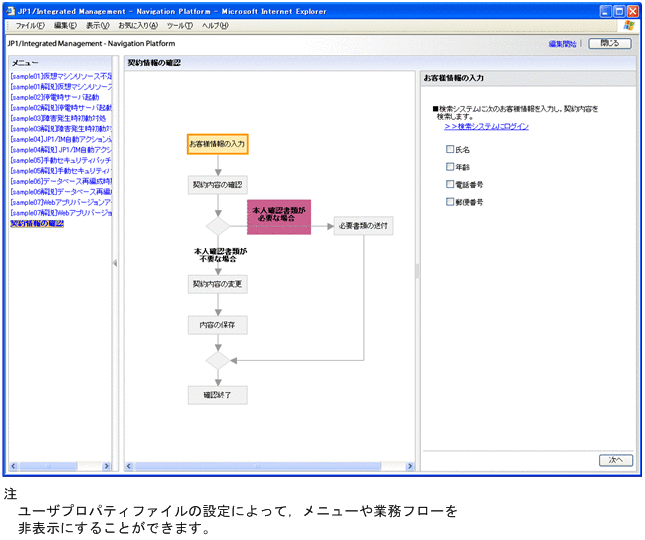The image size is (645, 540).
Task: Collapse the メニュー panel with the arrow handle
Action: click(x=115, y=263)
